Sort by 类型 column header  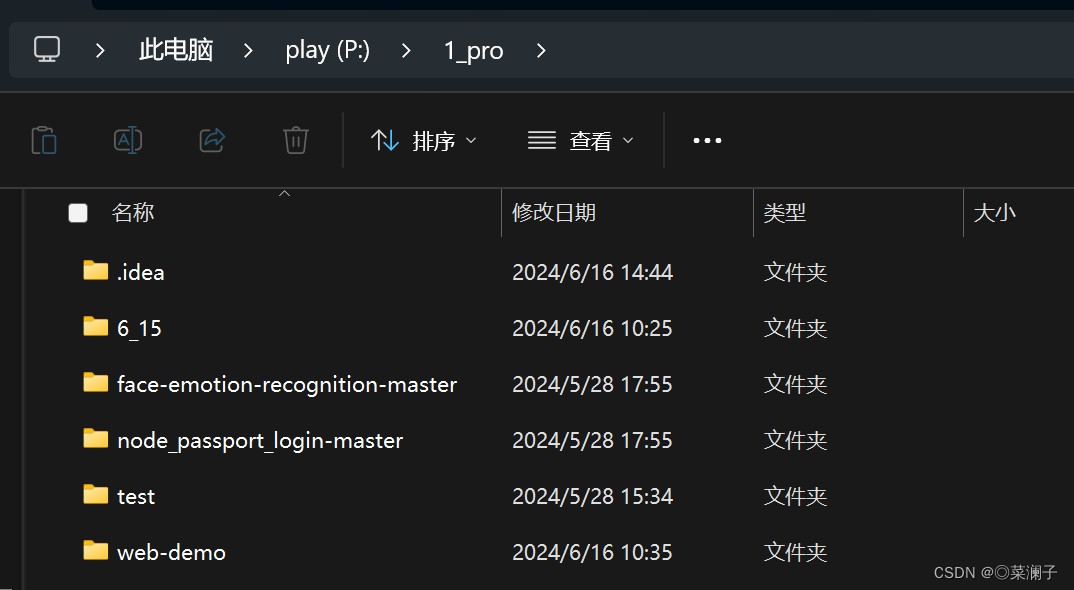coord(784,212)
